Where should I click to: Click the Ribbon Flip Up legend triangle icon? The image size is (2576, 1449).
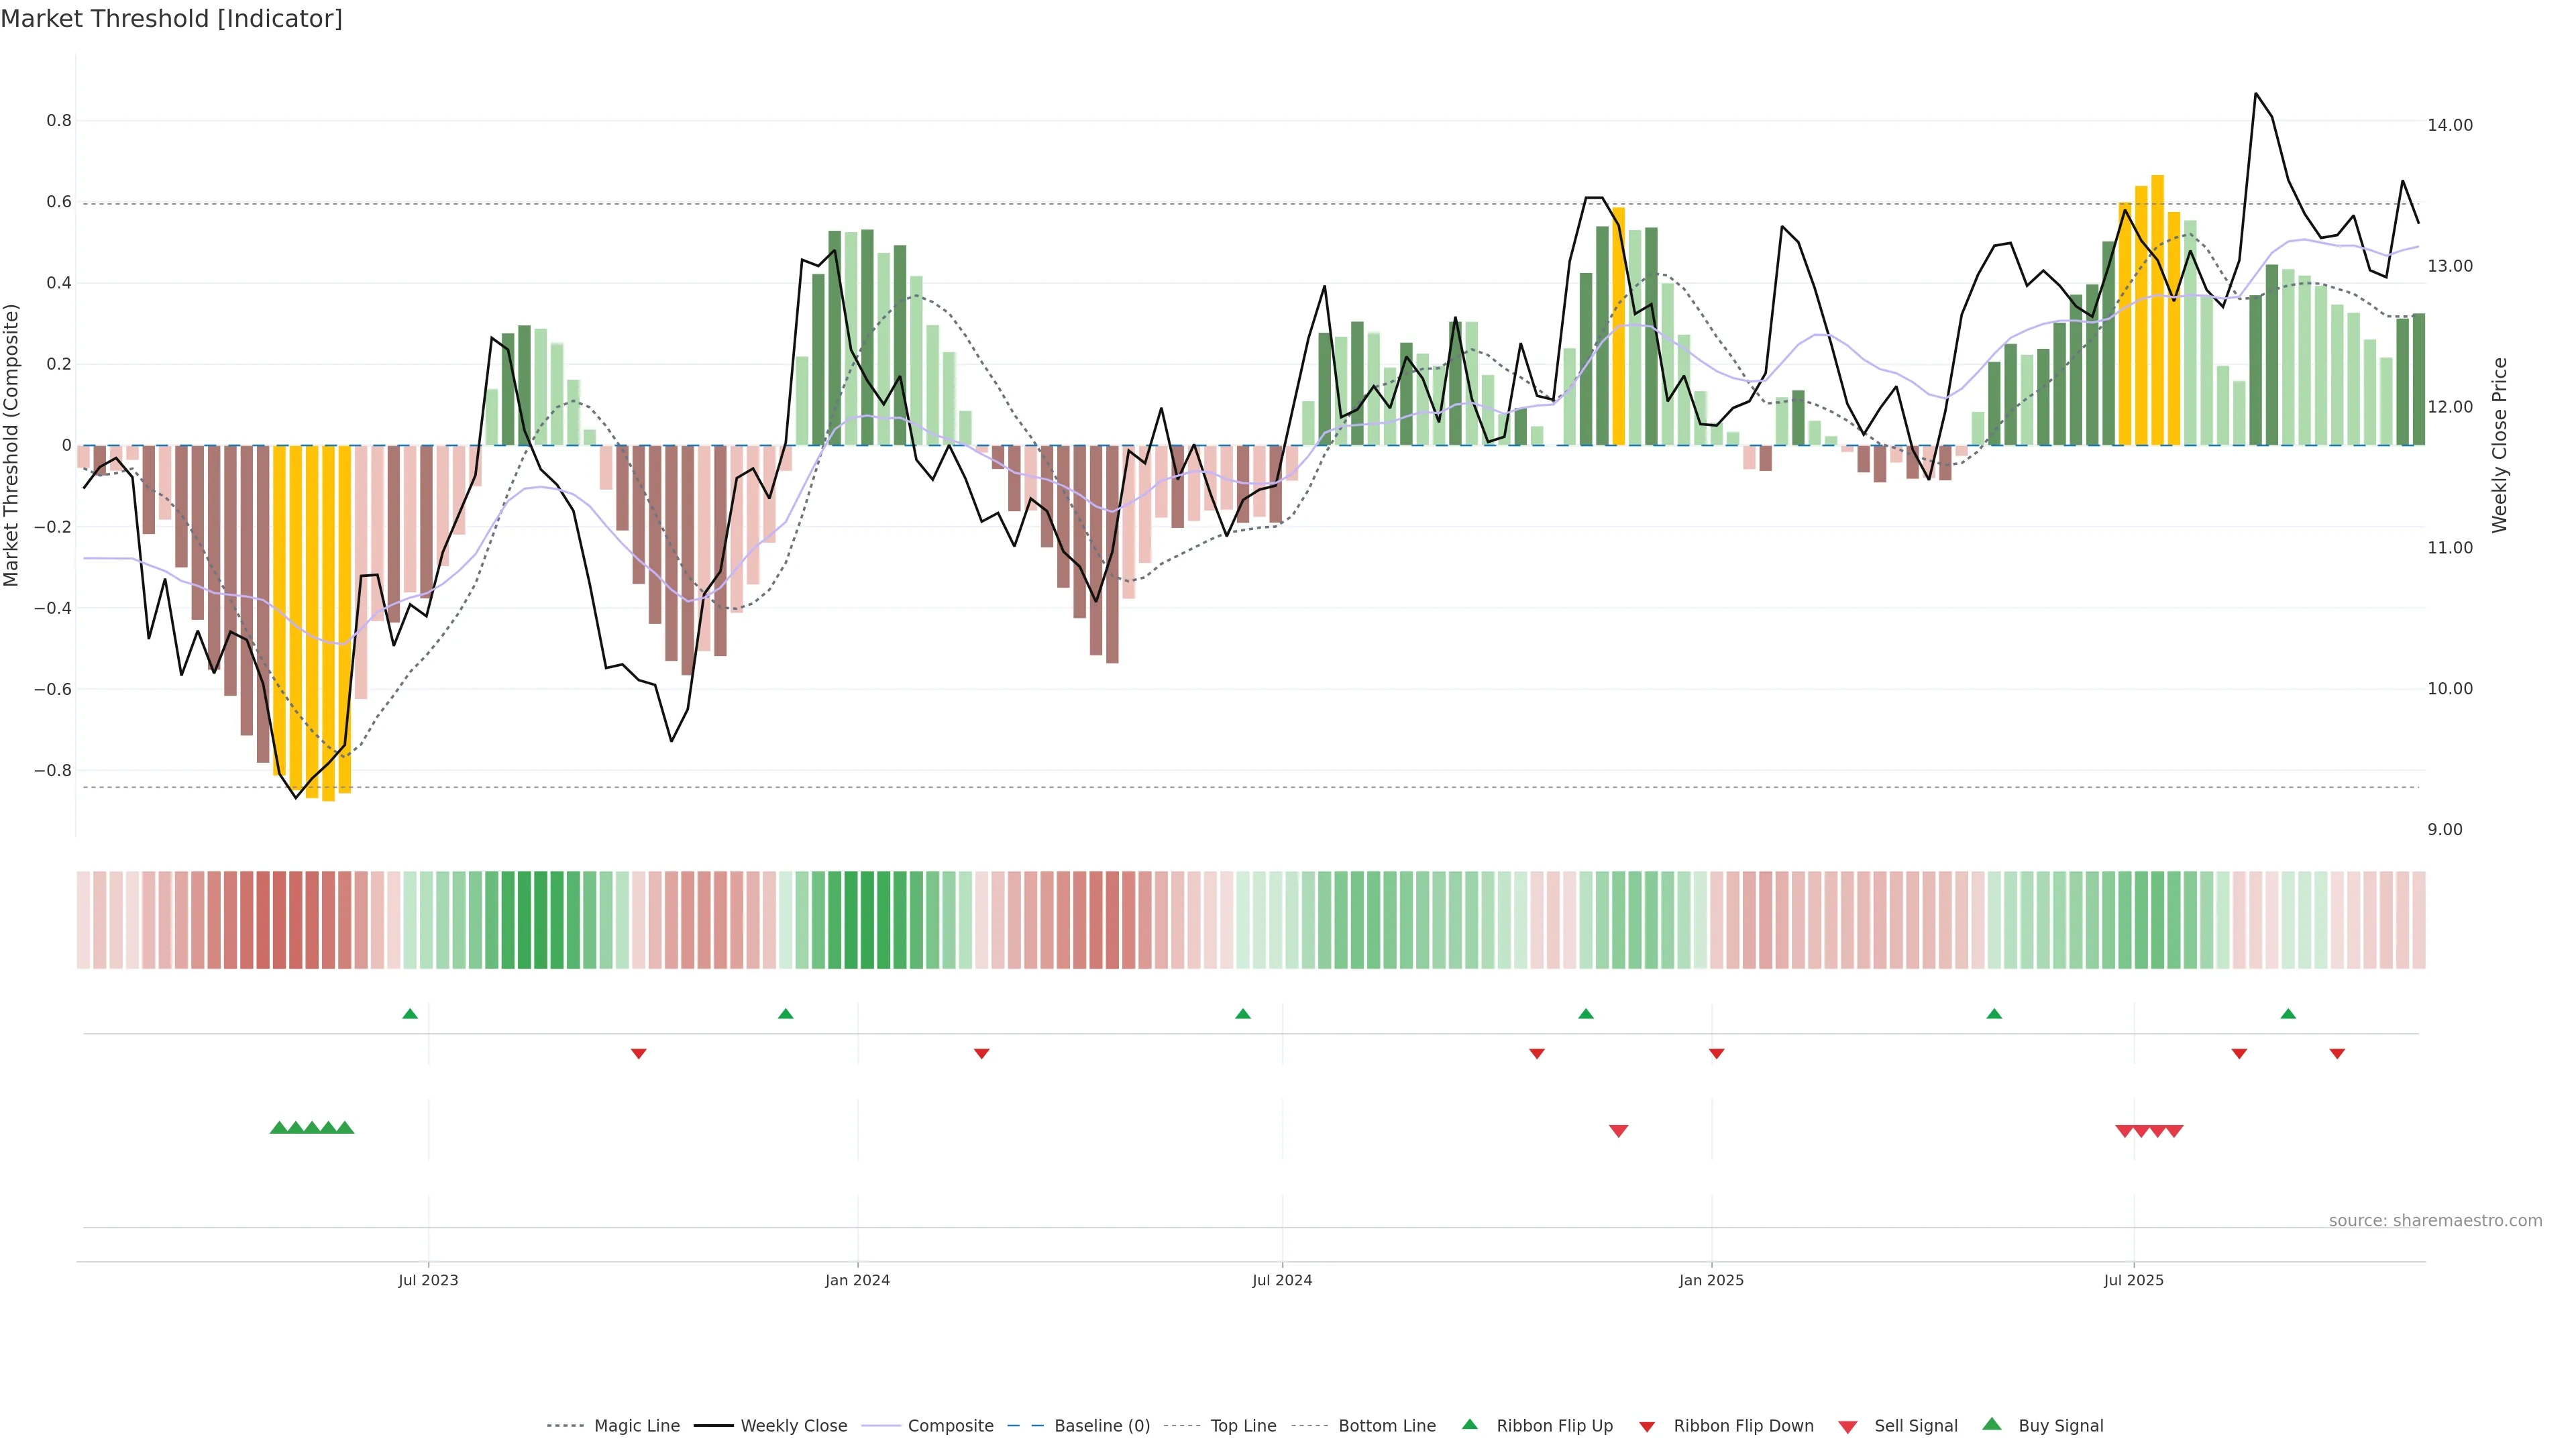click(x=1469, y=1424)
